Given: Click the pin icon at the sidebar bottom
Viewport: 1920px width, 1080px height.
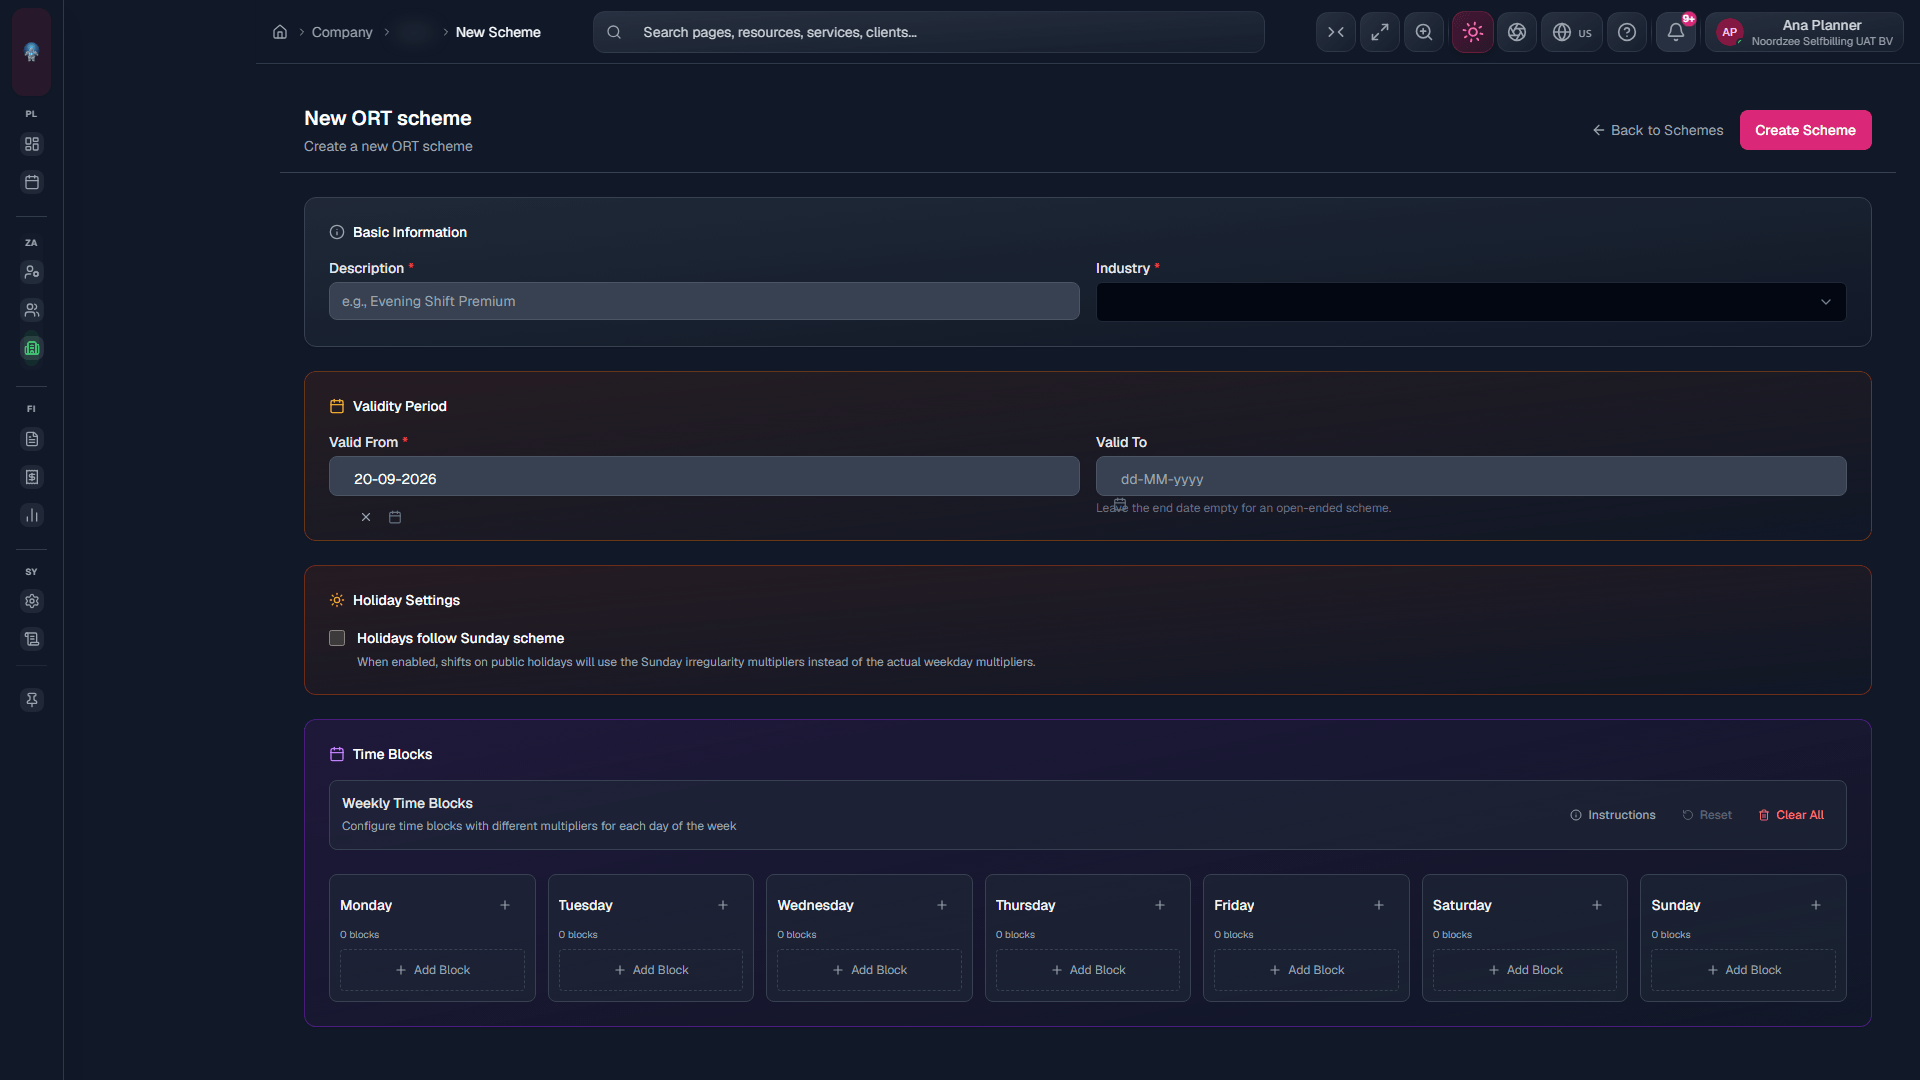Looking at the screenshot, I should [32, 700].
